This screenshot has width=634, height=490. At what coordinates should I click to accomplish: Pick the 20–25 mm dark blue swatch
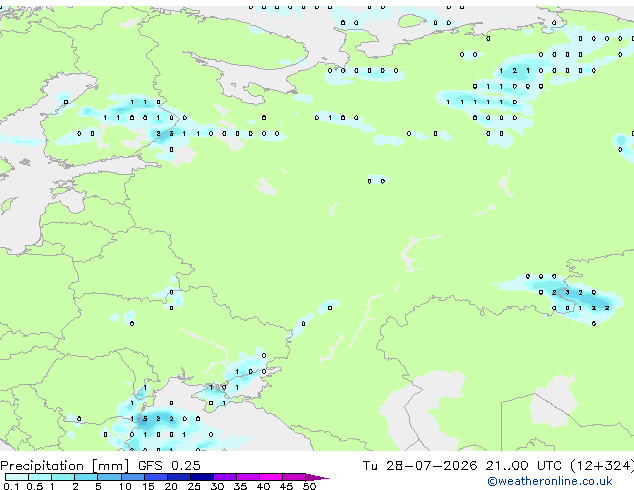179,477
